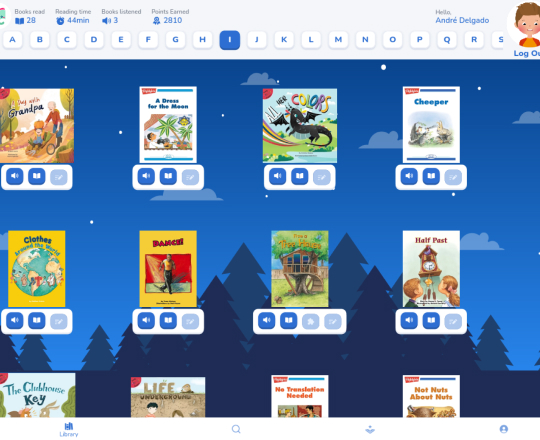Screen dimensions: 540x440
Task: Switch to level P books
Action: pos(420,40)
